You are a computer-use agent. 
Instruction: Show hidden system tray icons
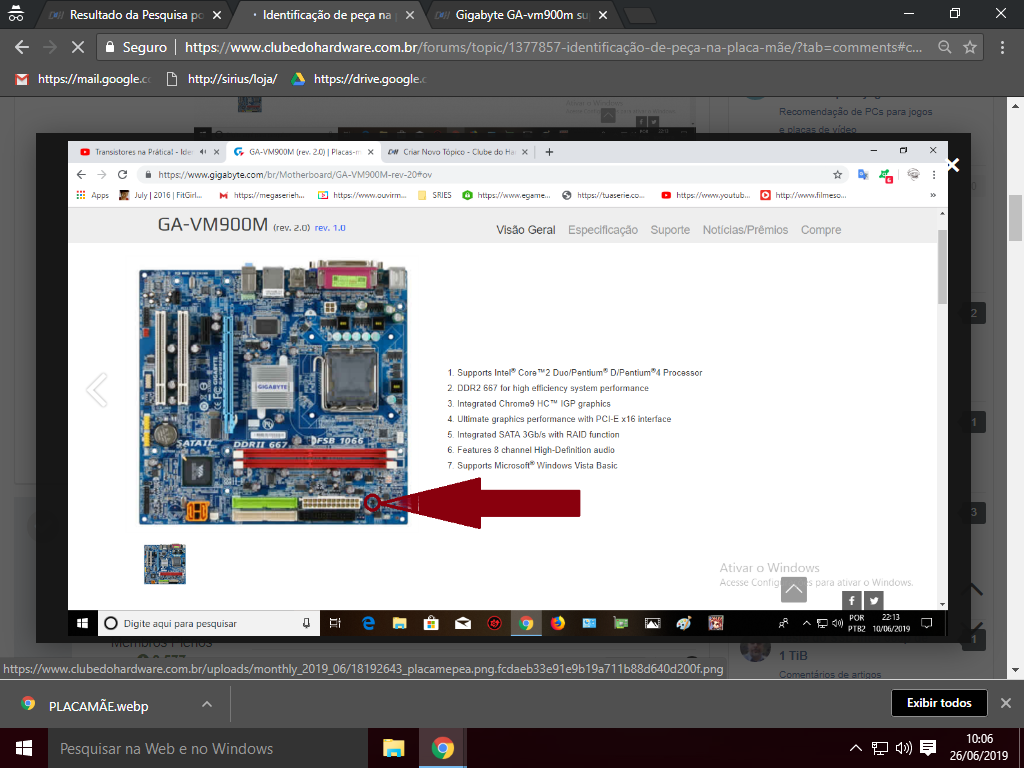[856, 748]
